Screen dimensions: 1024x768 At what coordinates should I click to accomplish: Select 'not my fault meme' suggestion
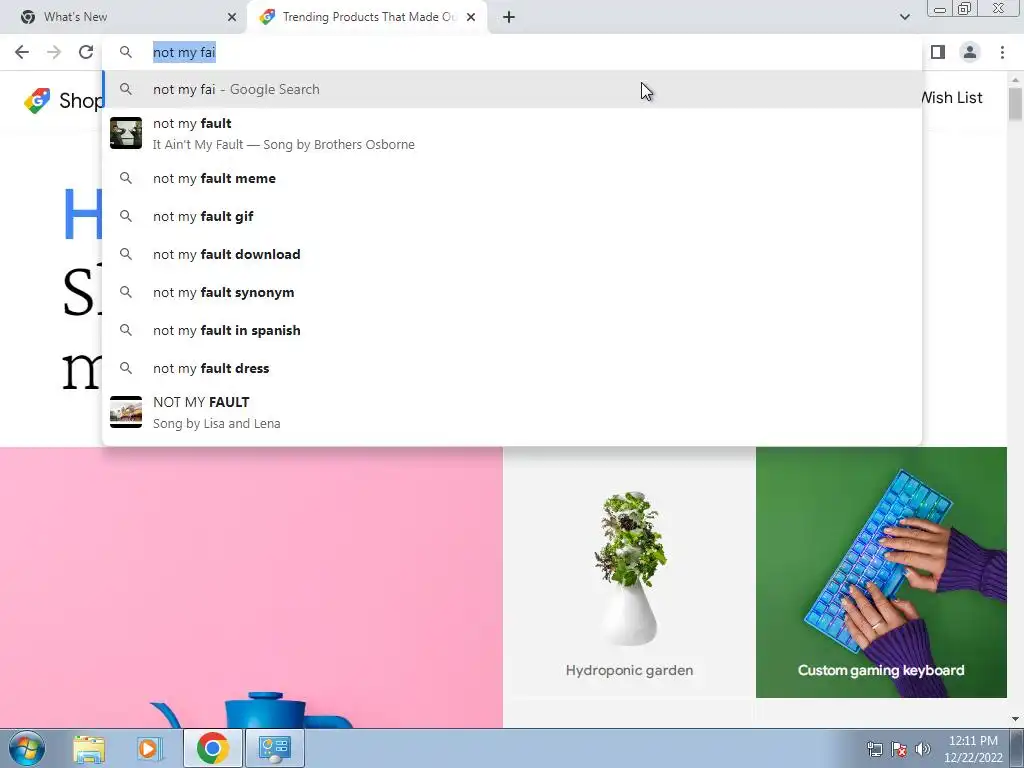513,178
